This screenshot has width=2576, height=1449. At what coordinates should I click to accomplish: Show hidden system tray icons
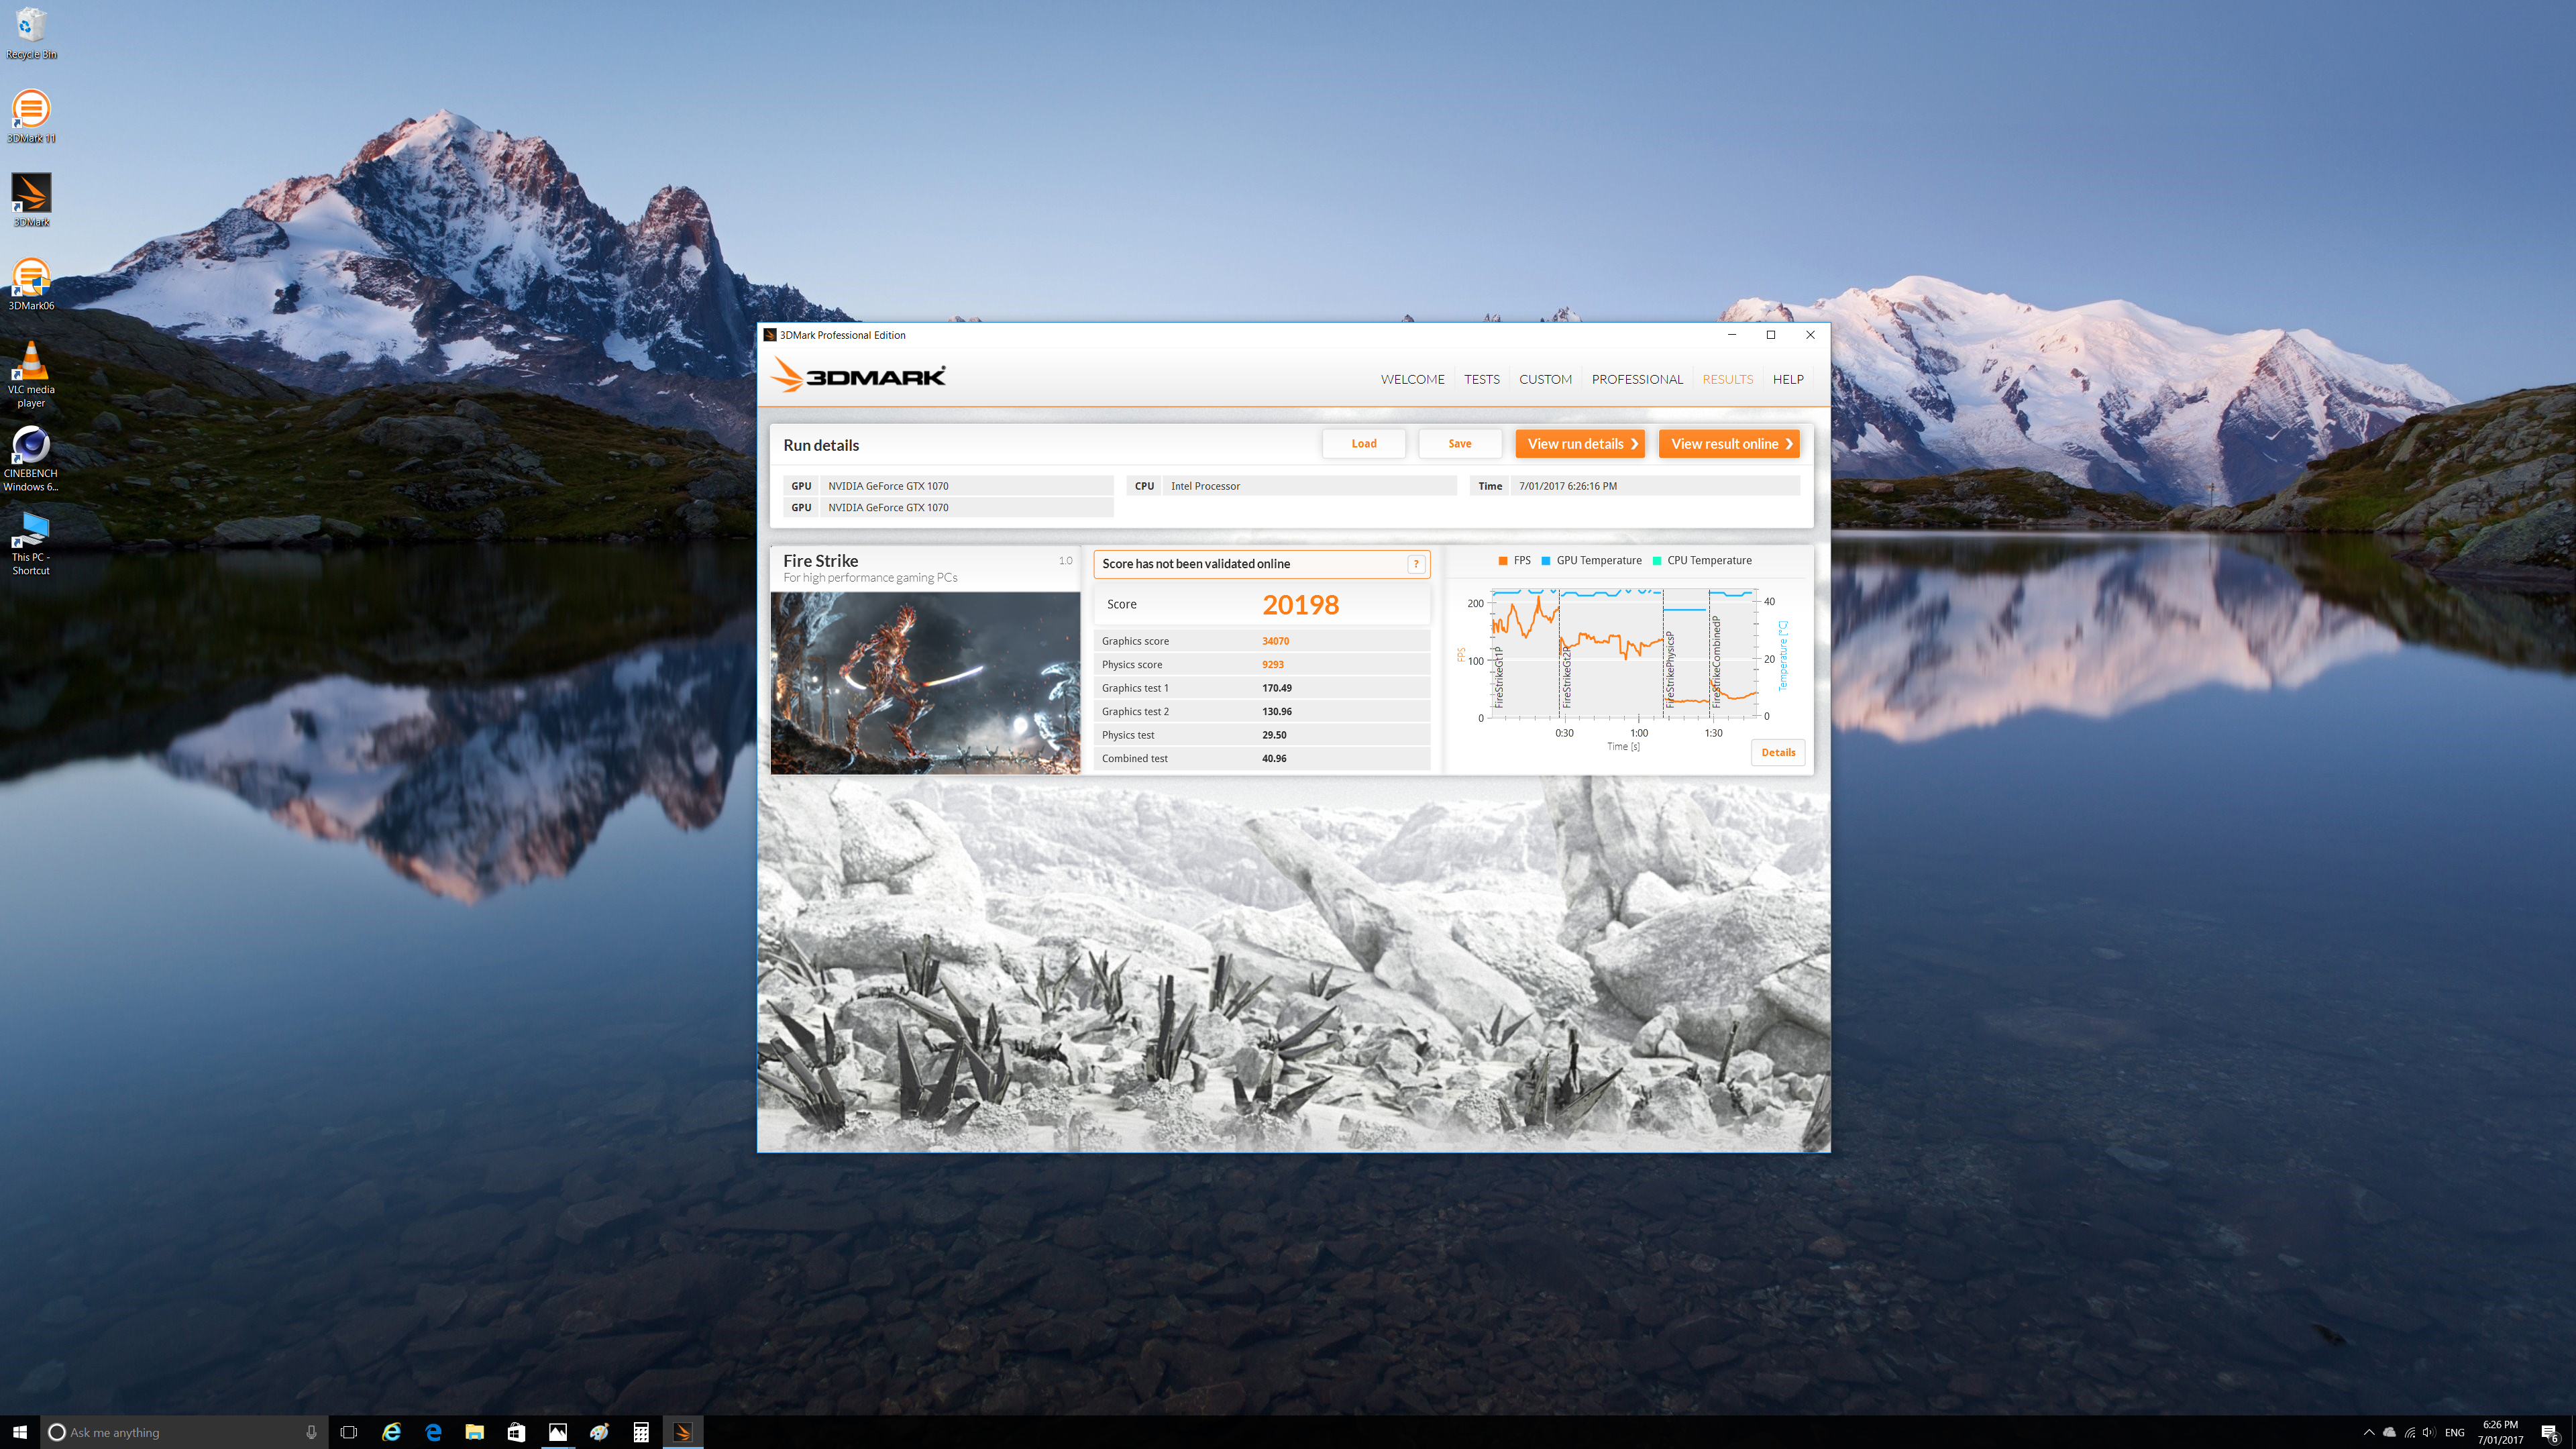pyautogui.click(x=2368, y=1432)
